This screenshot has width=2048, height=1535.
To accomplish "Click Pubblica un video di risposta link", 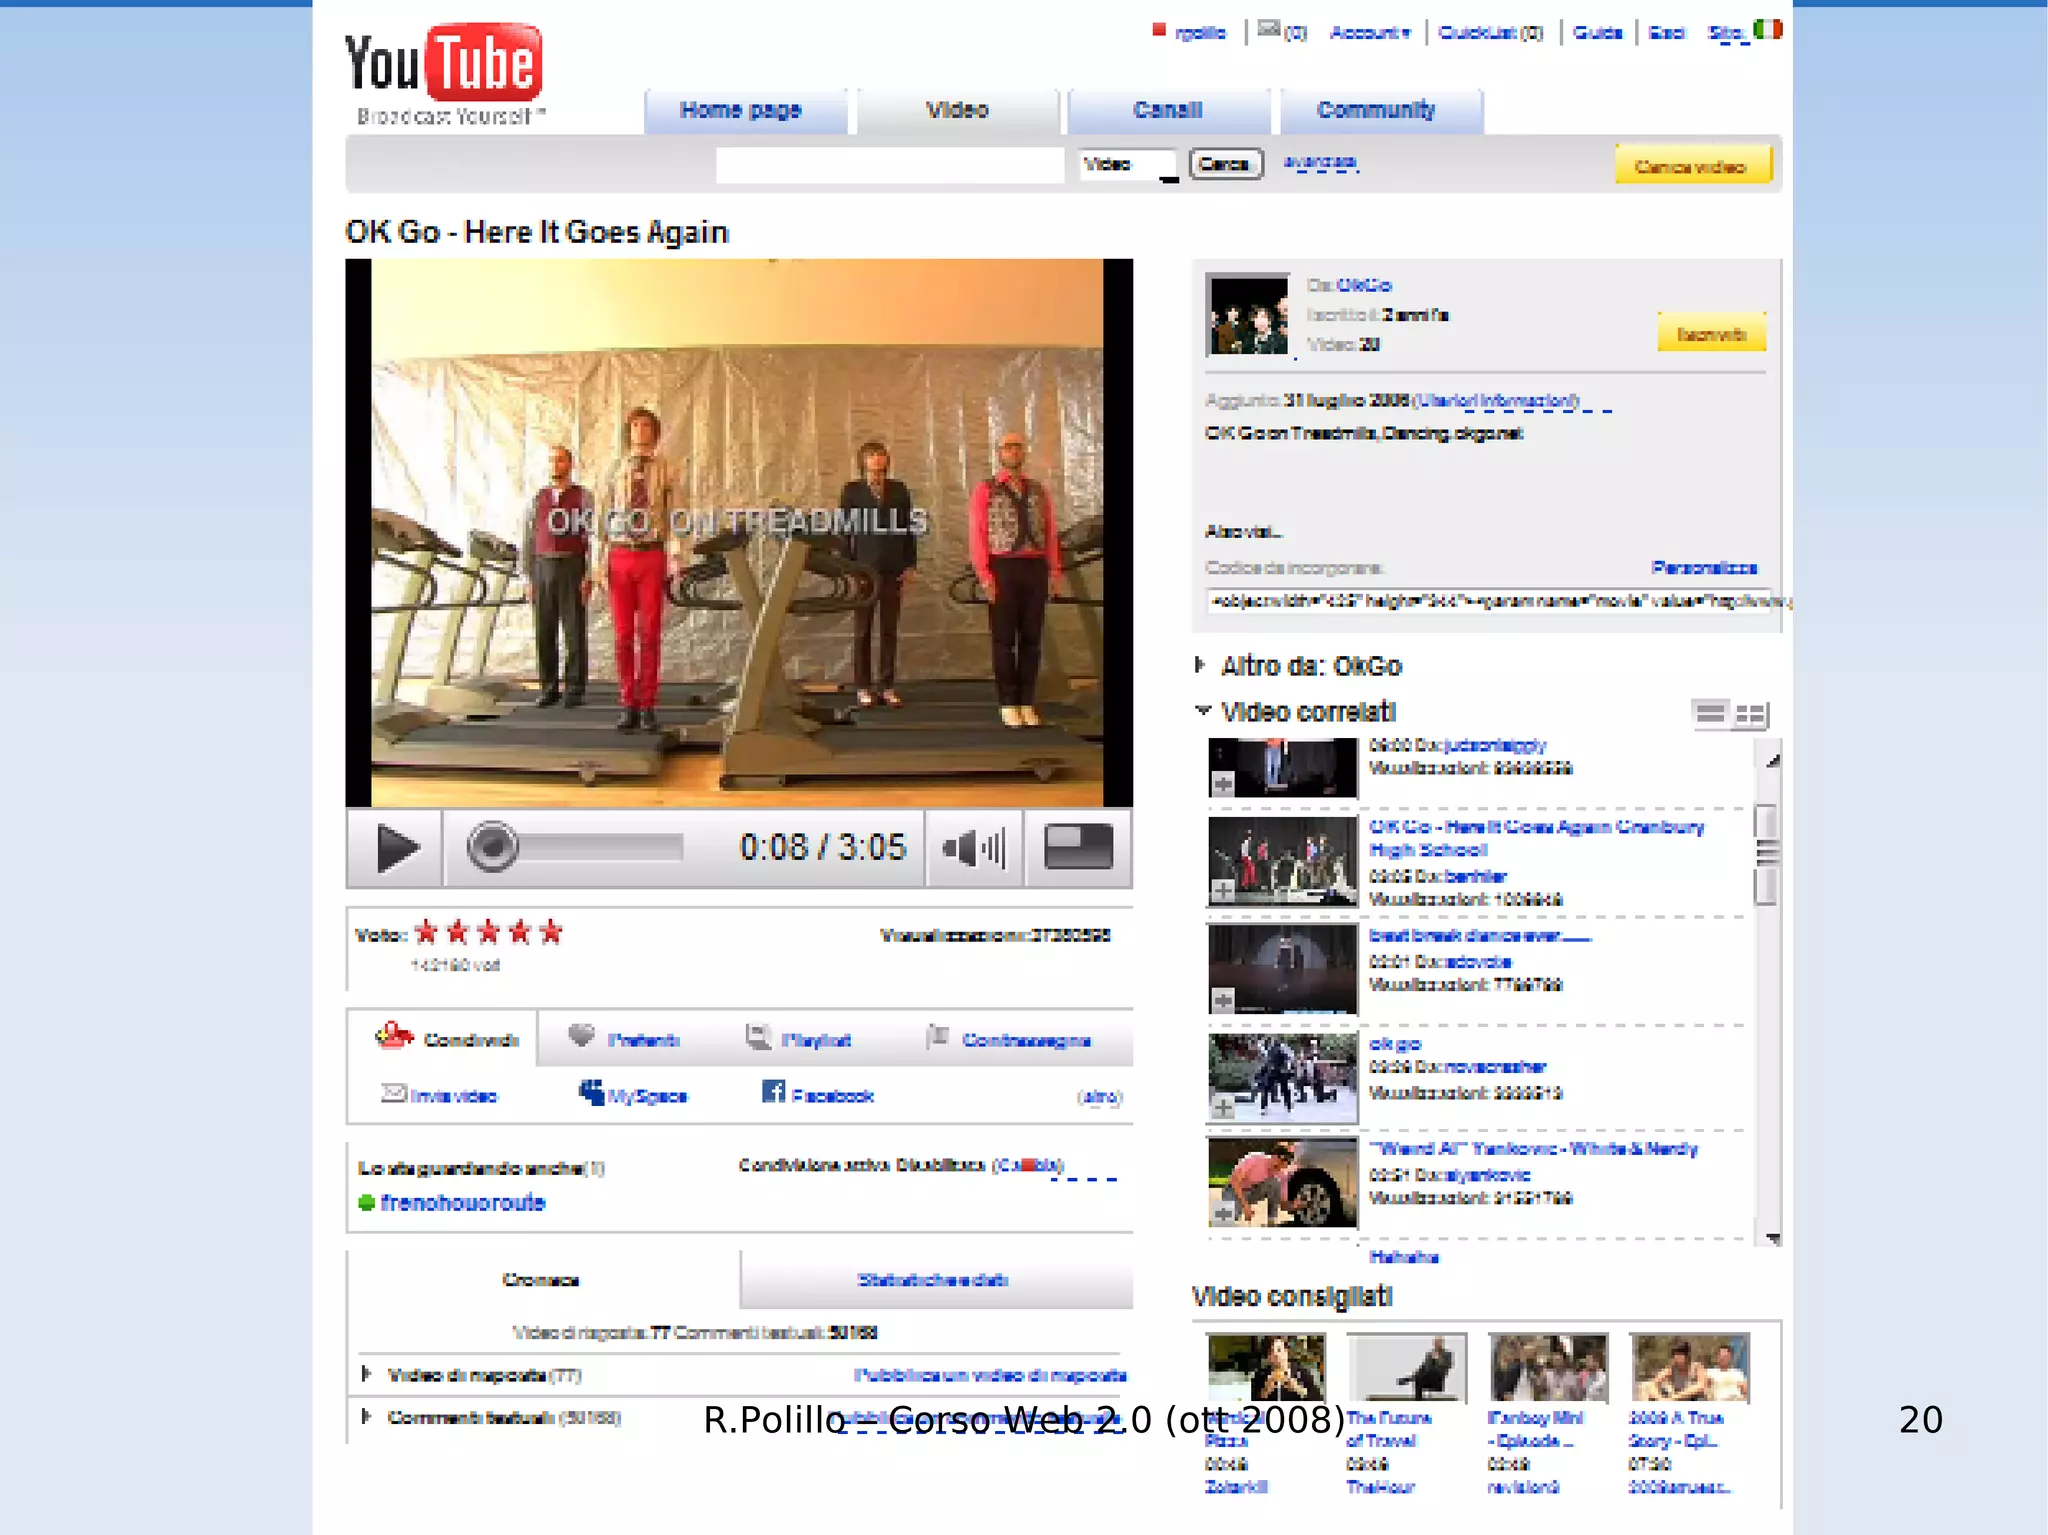I will (x=990, y=1375).
